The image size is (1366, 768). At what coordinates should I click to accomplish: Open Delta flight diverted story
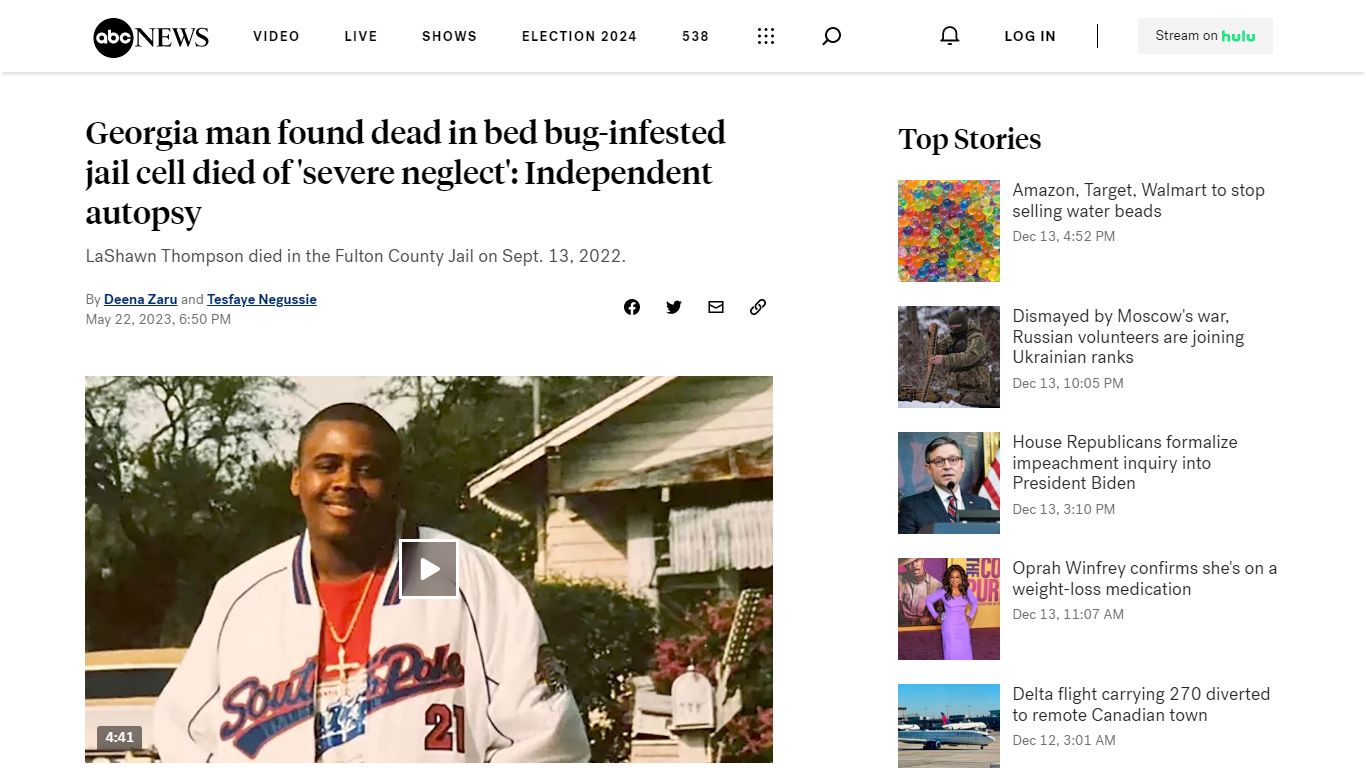(x=1141, y=704)
